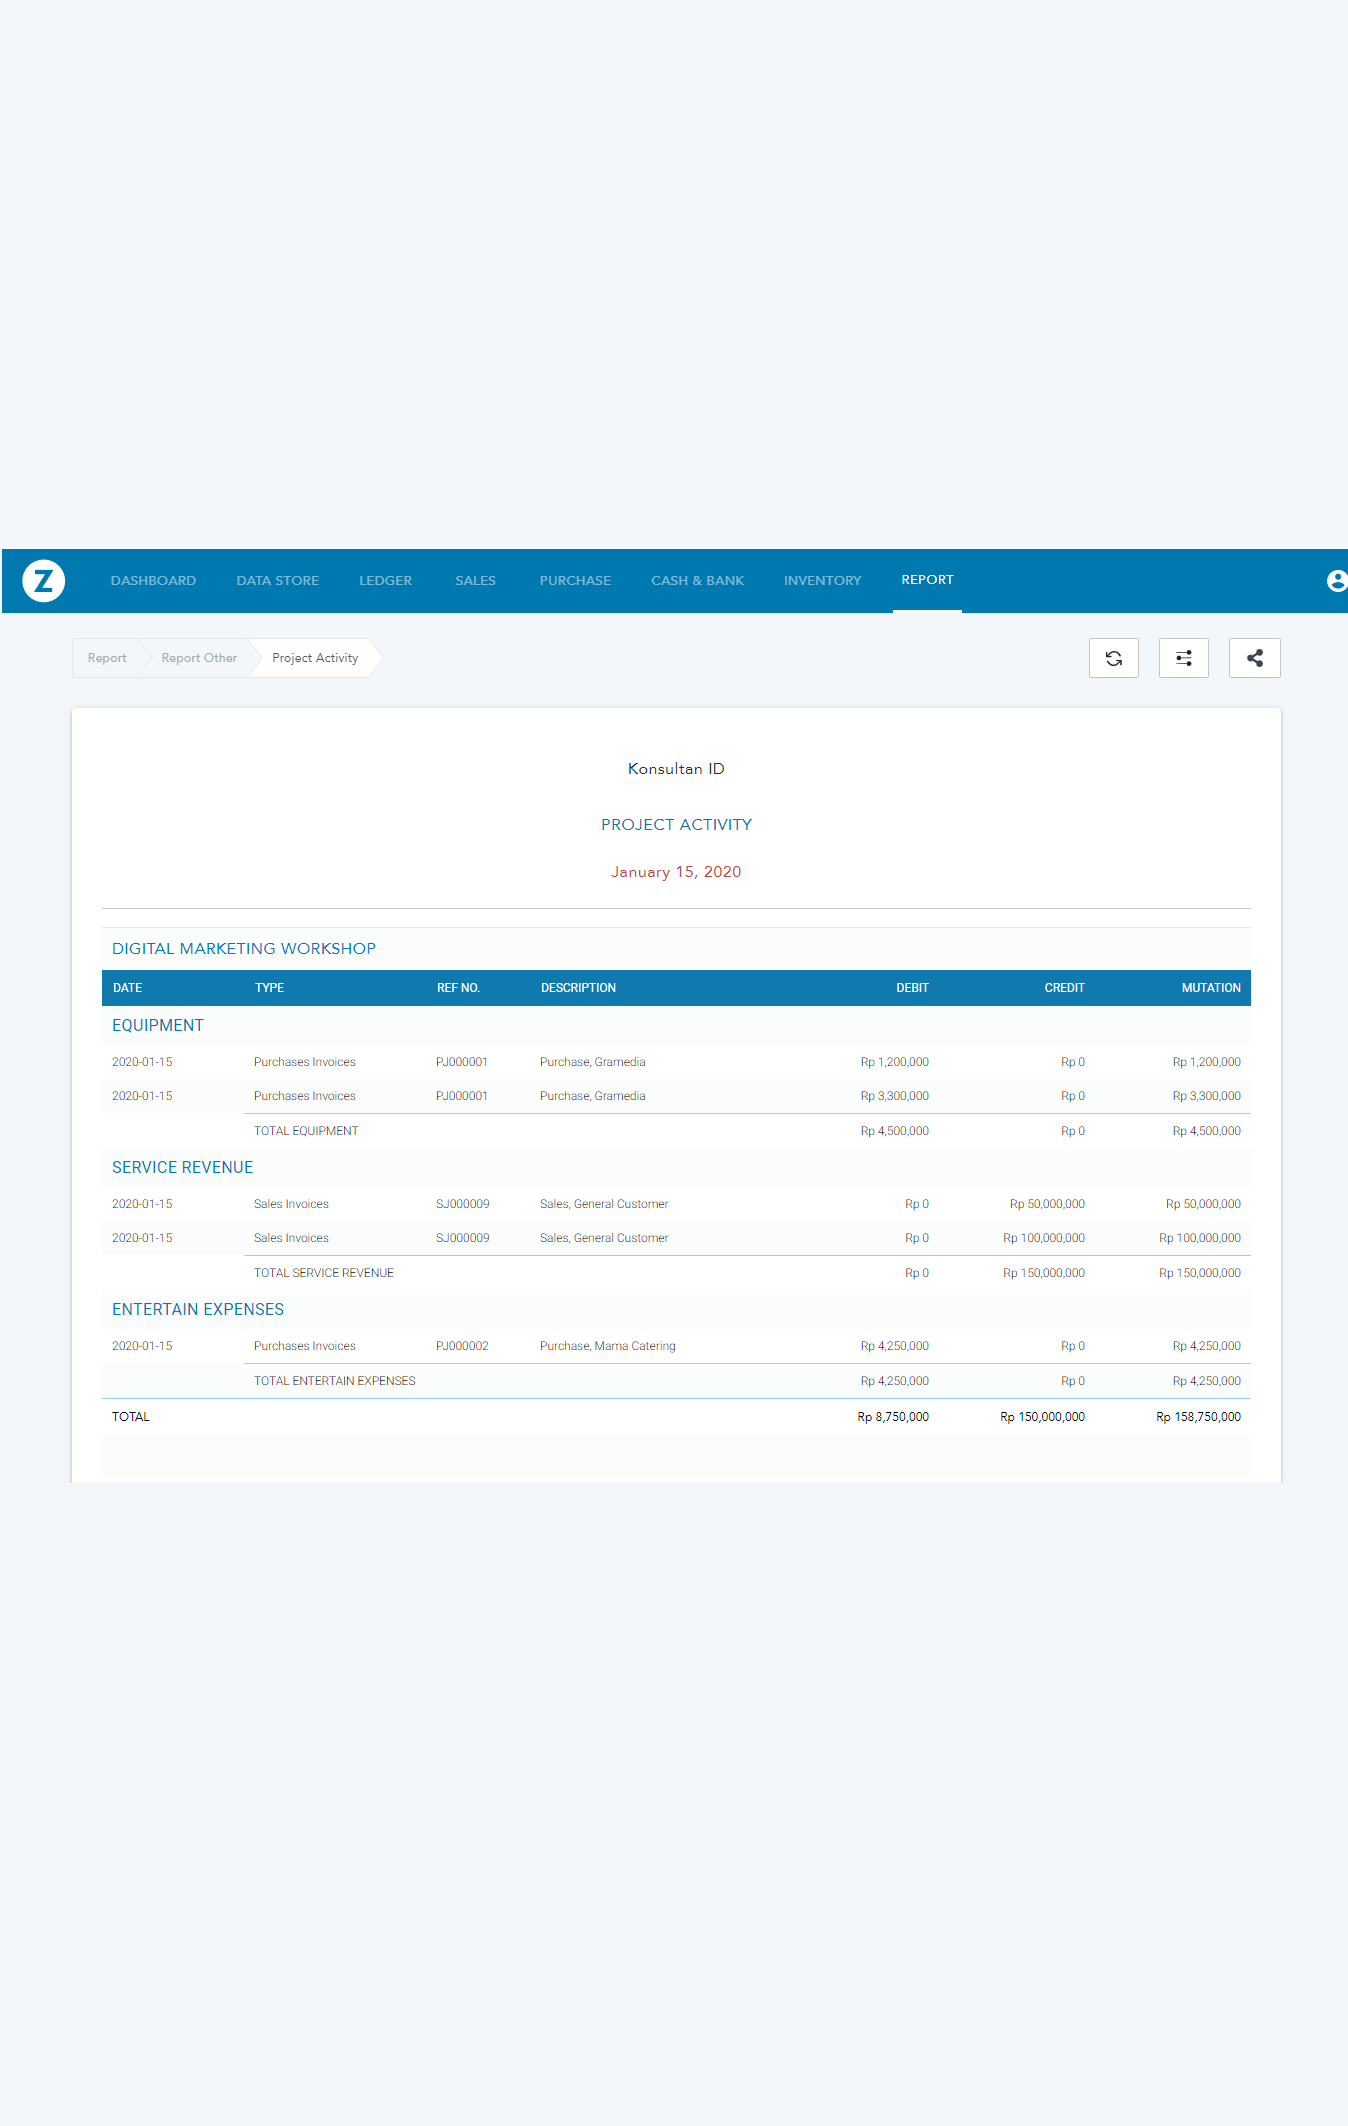Click reference number SJ000009 in first sales row
The image size is (1348, 2126).
[x=462, y=1204]
